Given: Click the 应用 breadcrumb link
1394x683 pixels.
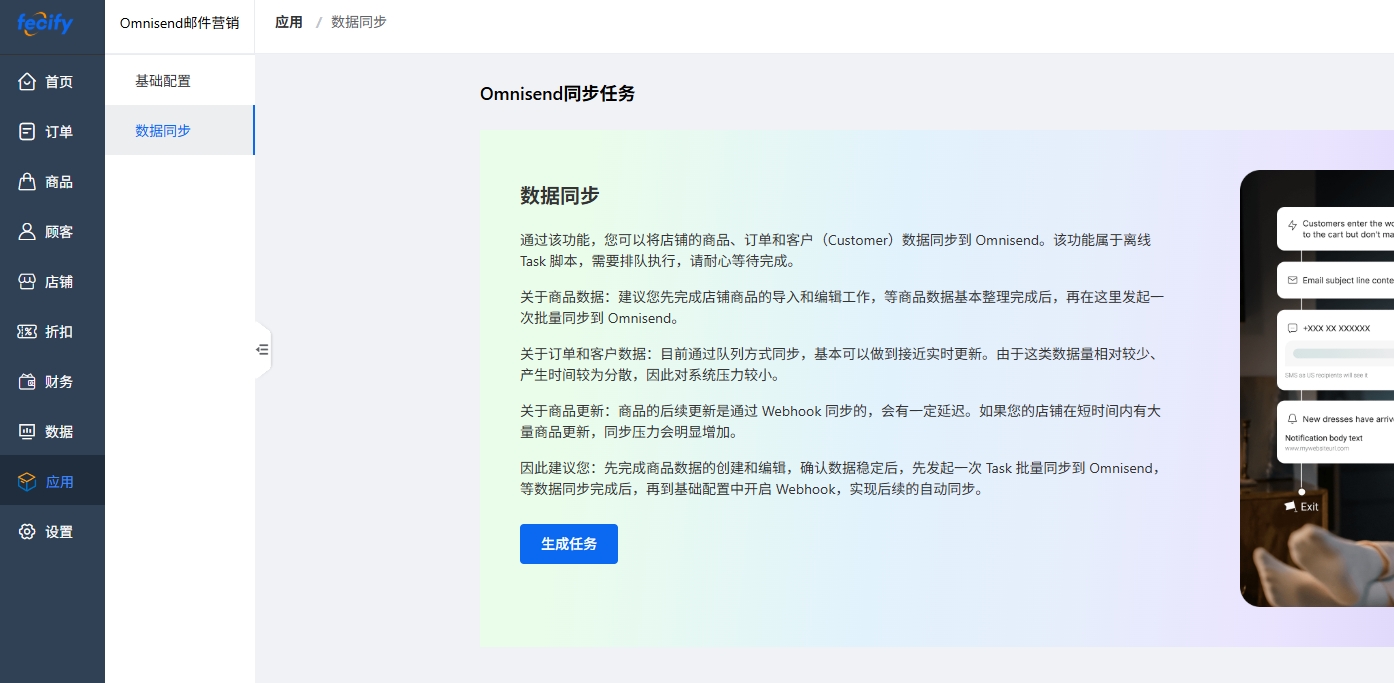Looking at the screenshot, I should [289, 22].
